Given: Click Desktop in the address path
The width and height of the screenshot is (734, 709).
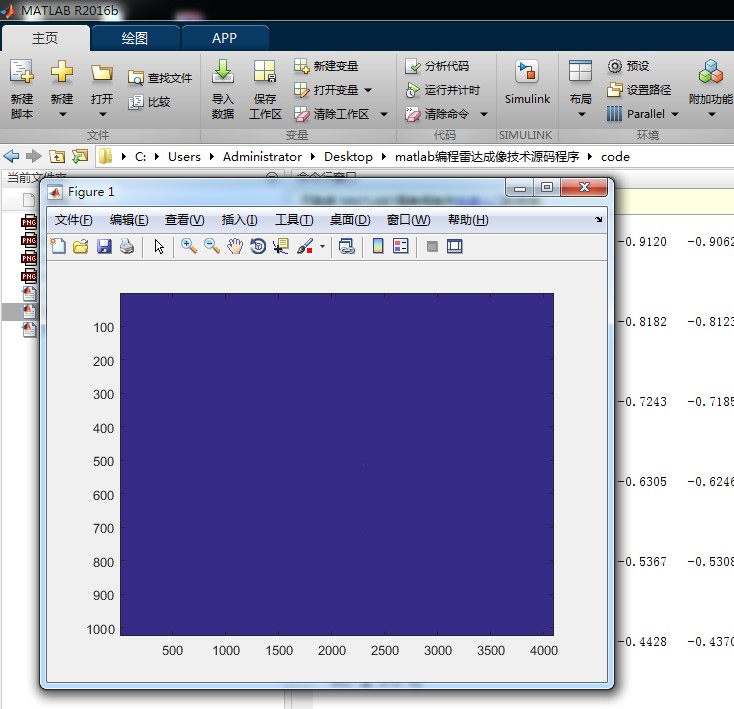Looking at the screenshot, I should tap(348, 156).
